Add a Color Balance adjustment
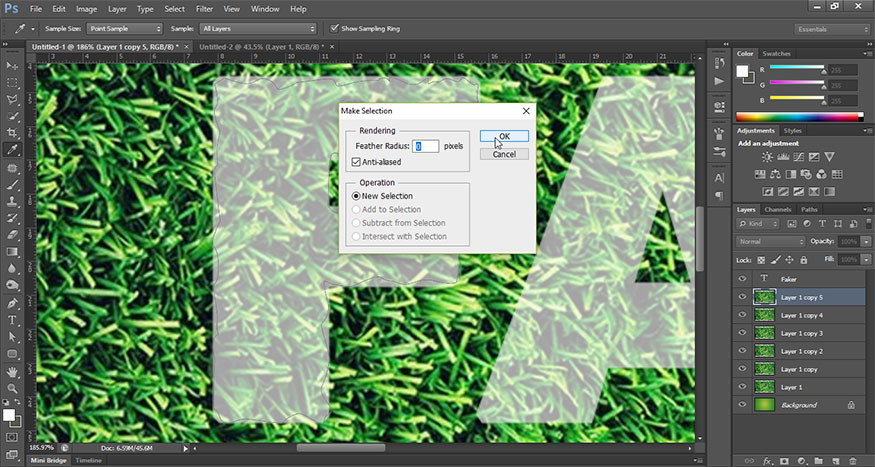 775,174
